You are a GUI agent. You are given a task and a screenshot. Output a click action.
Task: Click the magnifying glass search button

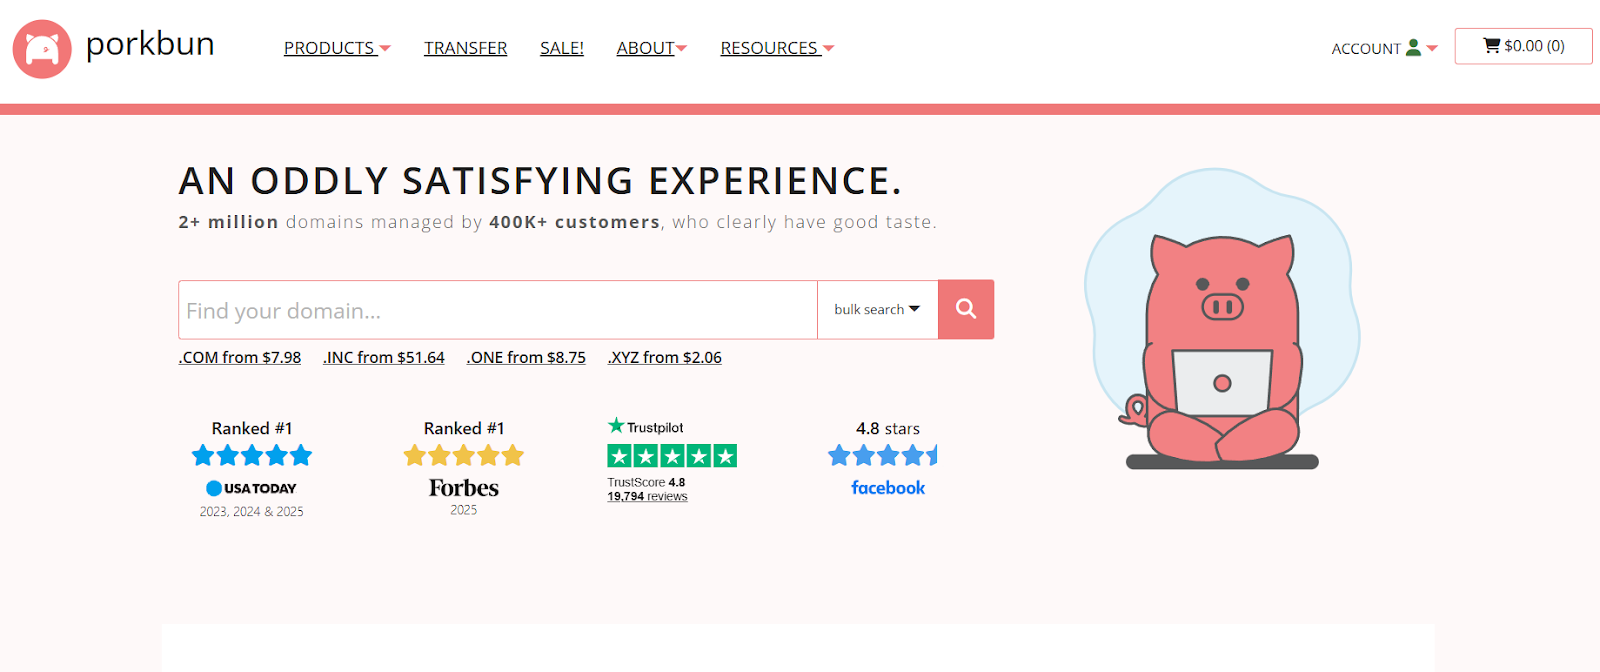tap(966, 309)
